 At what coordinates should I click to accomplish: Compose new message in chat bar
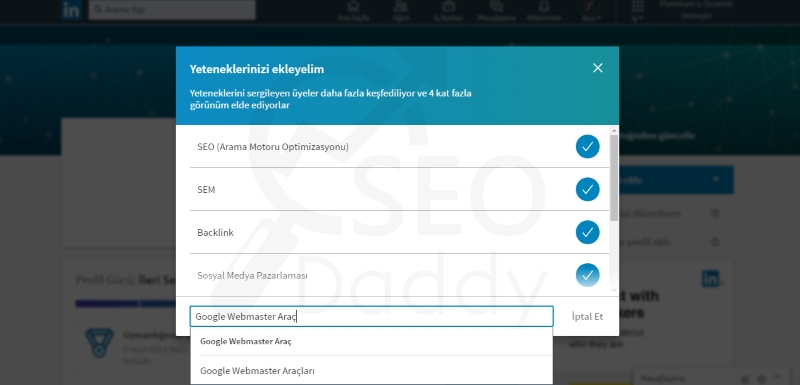coord(746,379)
